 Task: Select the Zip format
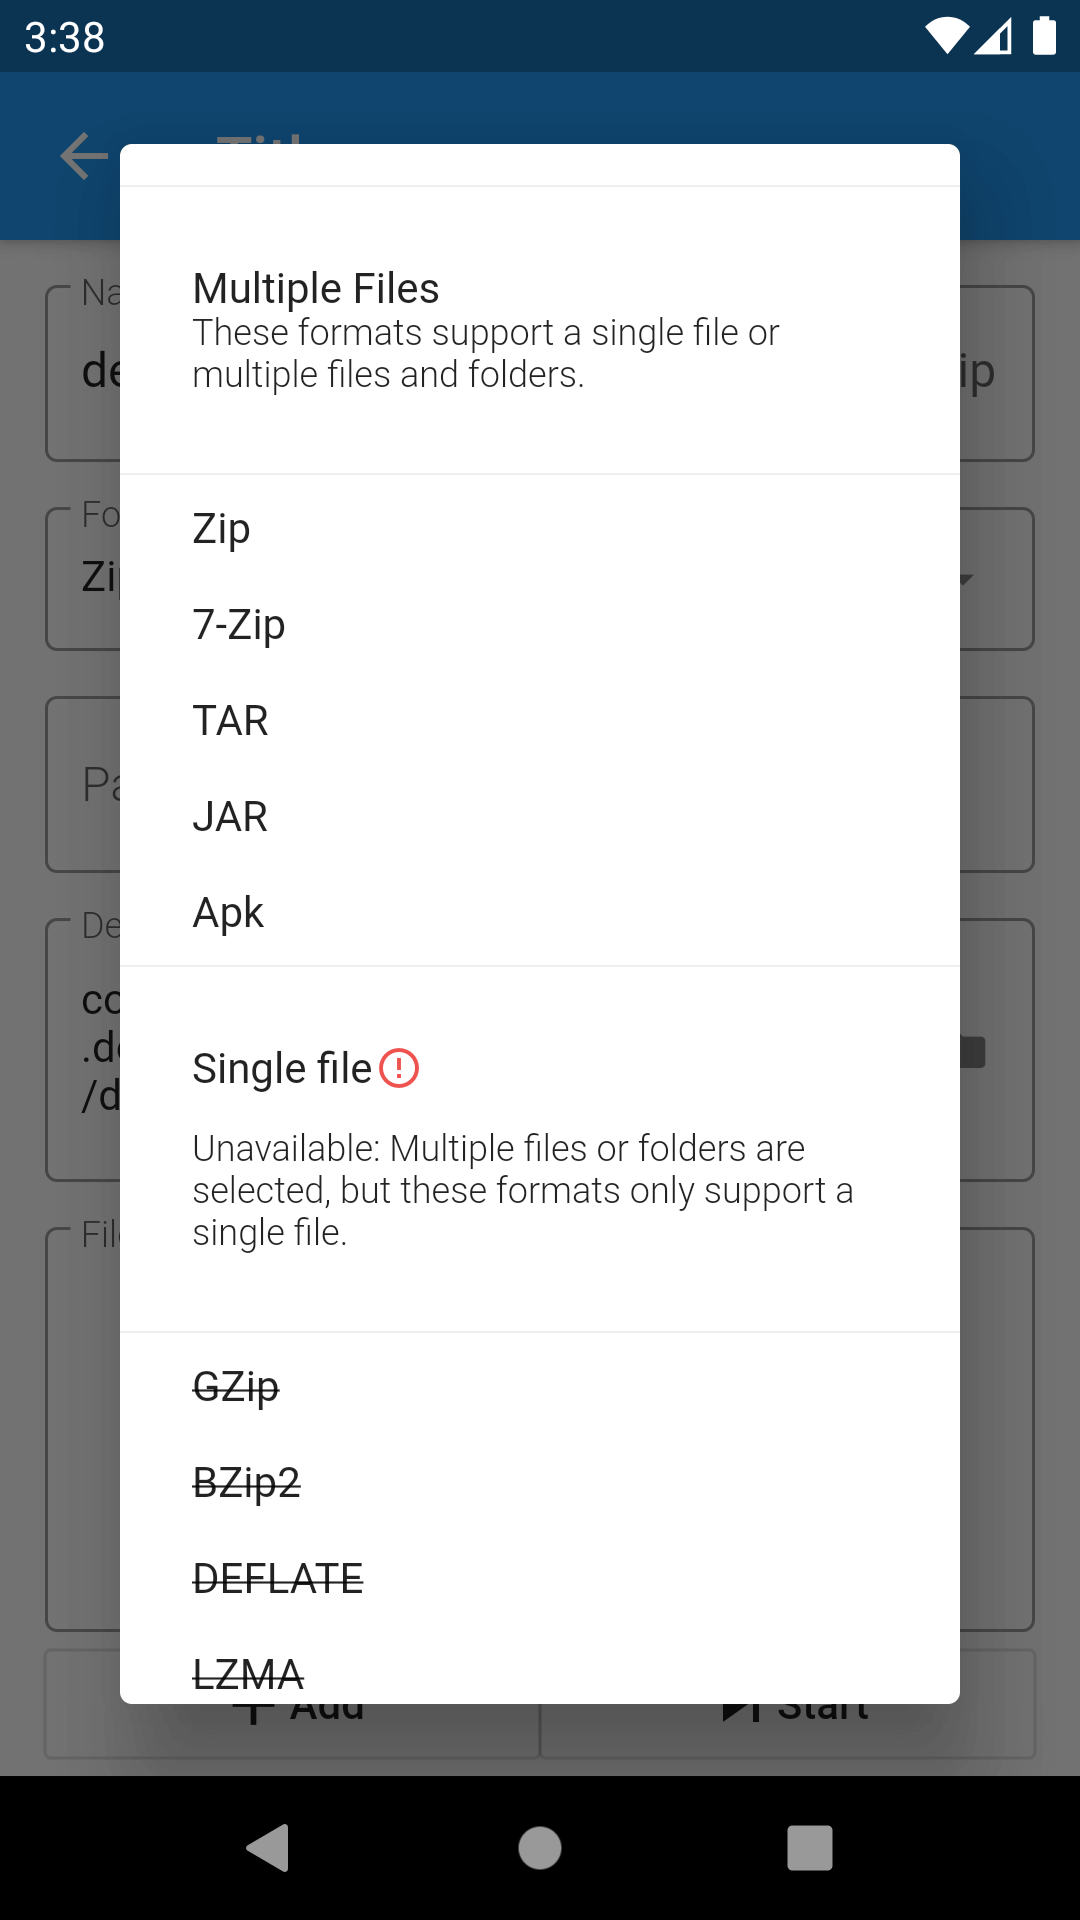pyautogui.click(x=222, y=528)
